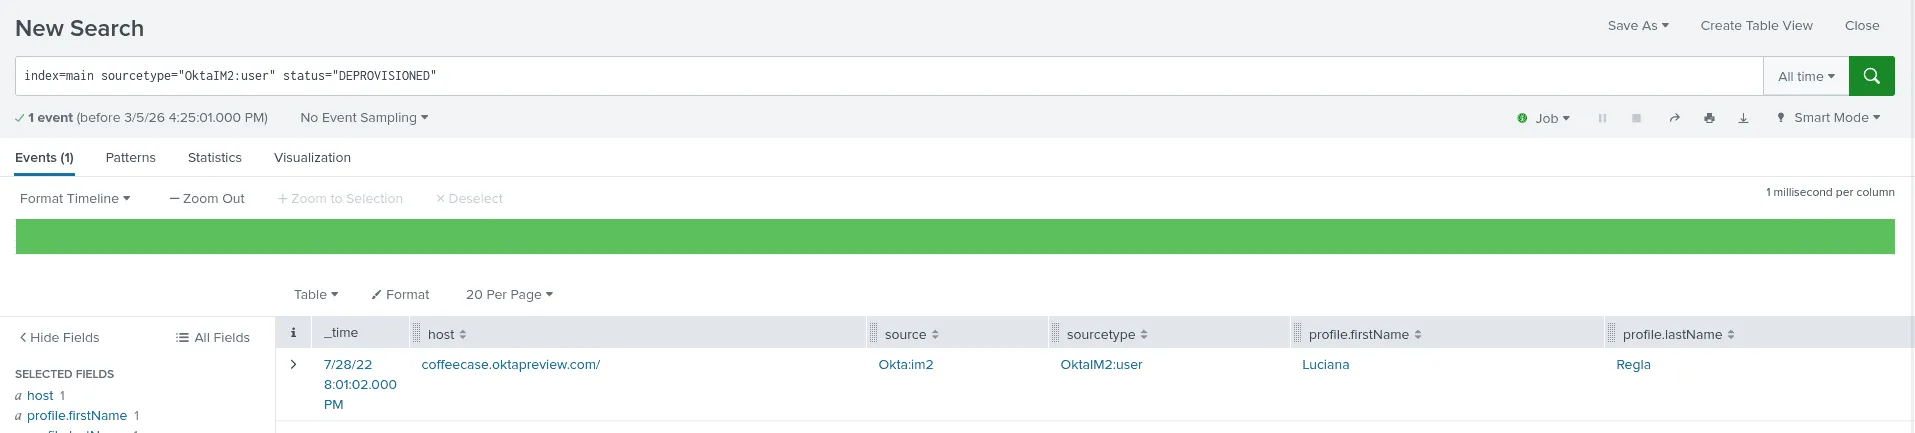Click the host value coffeecase.oktapreview.com/

point(511,365)
